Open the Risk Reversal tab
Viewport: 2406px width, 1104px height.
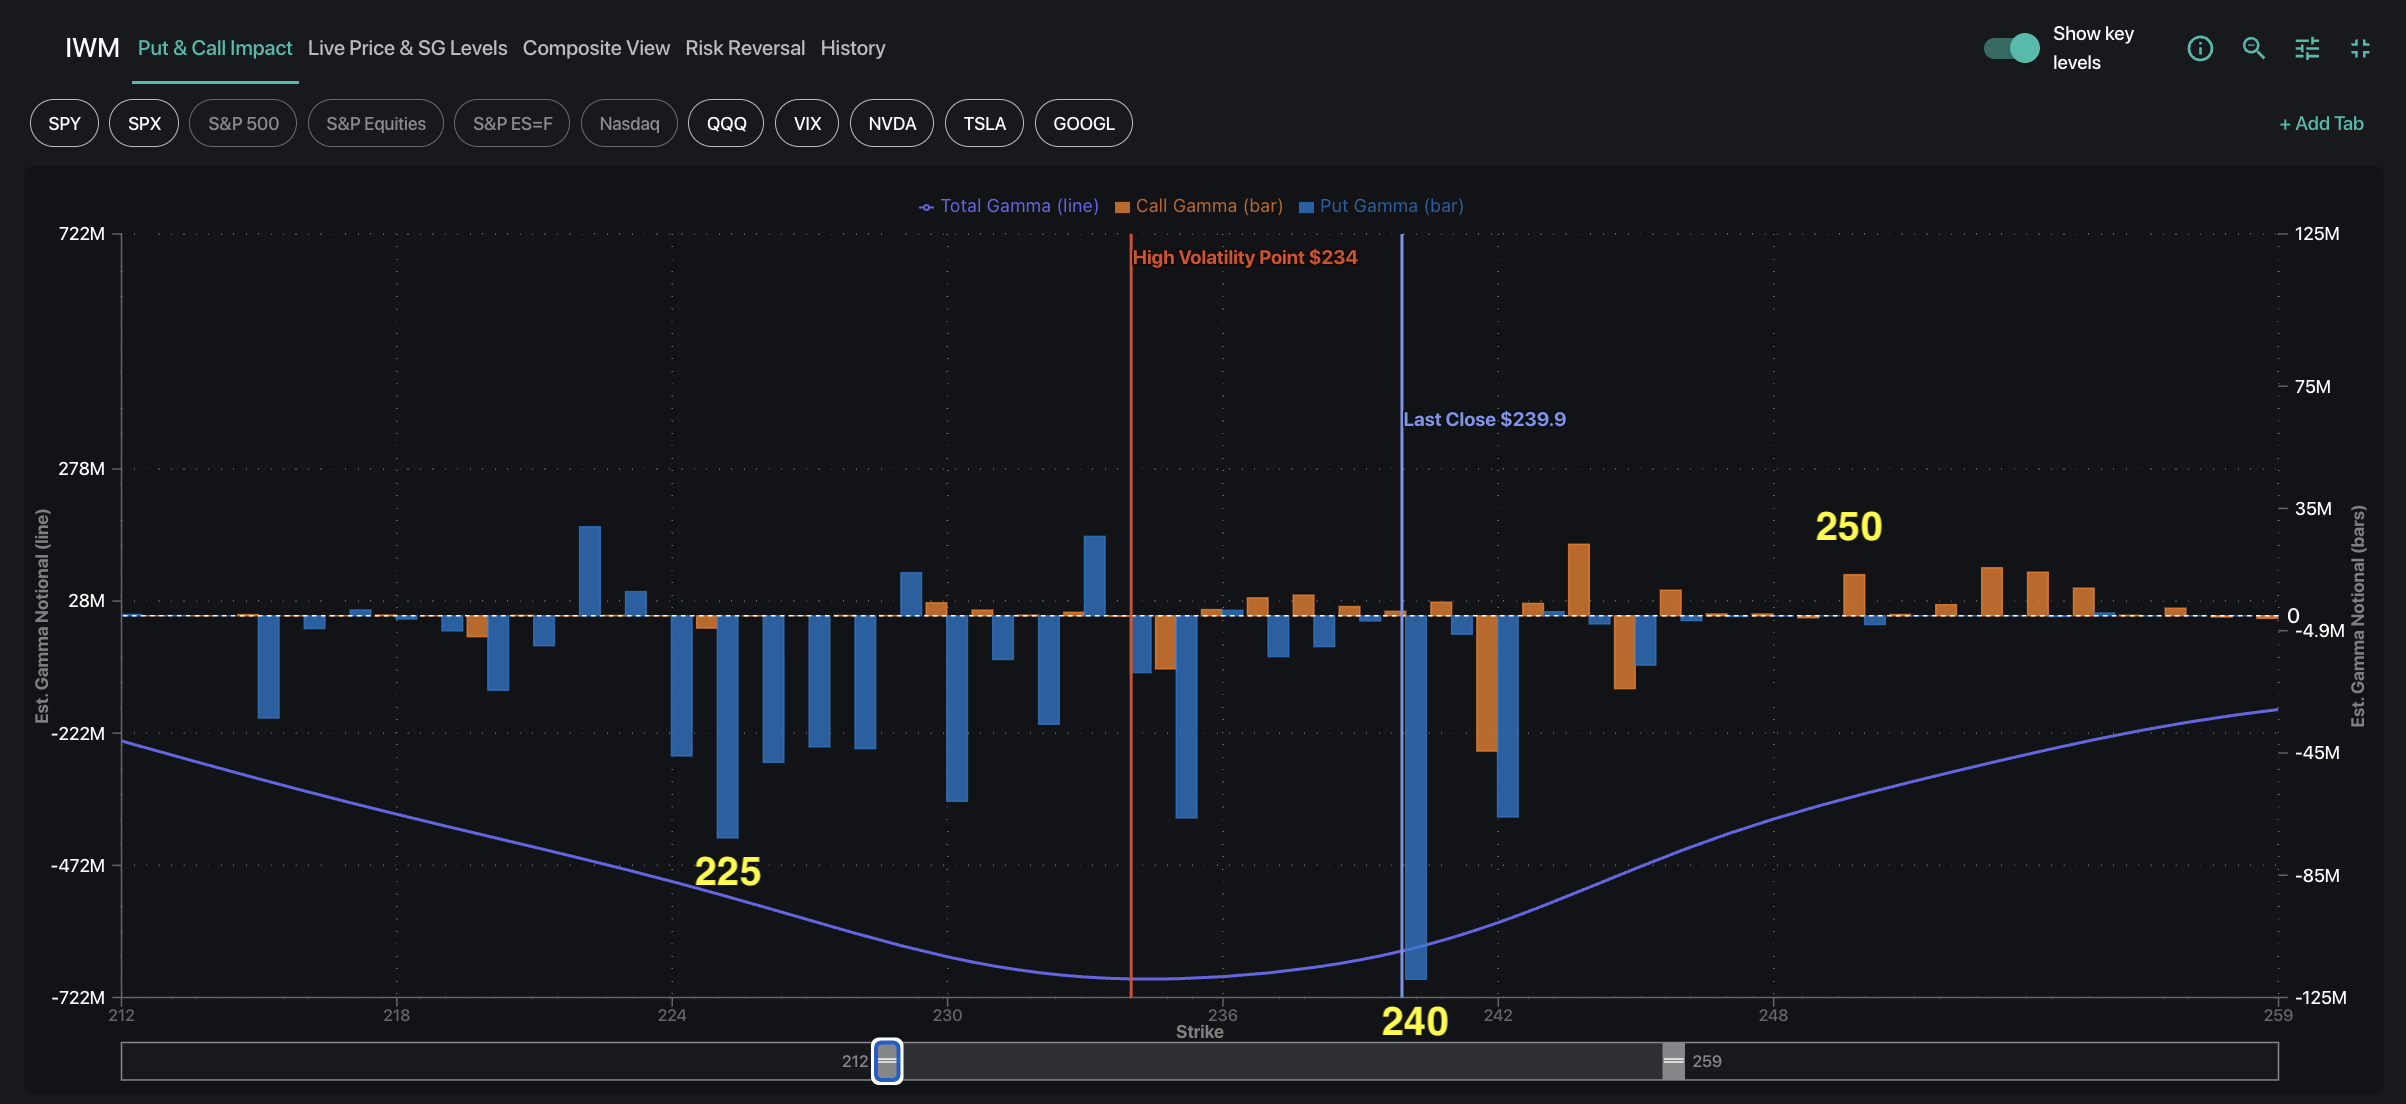point(745,48)
